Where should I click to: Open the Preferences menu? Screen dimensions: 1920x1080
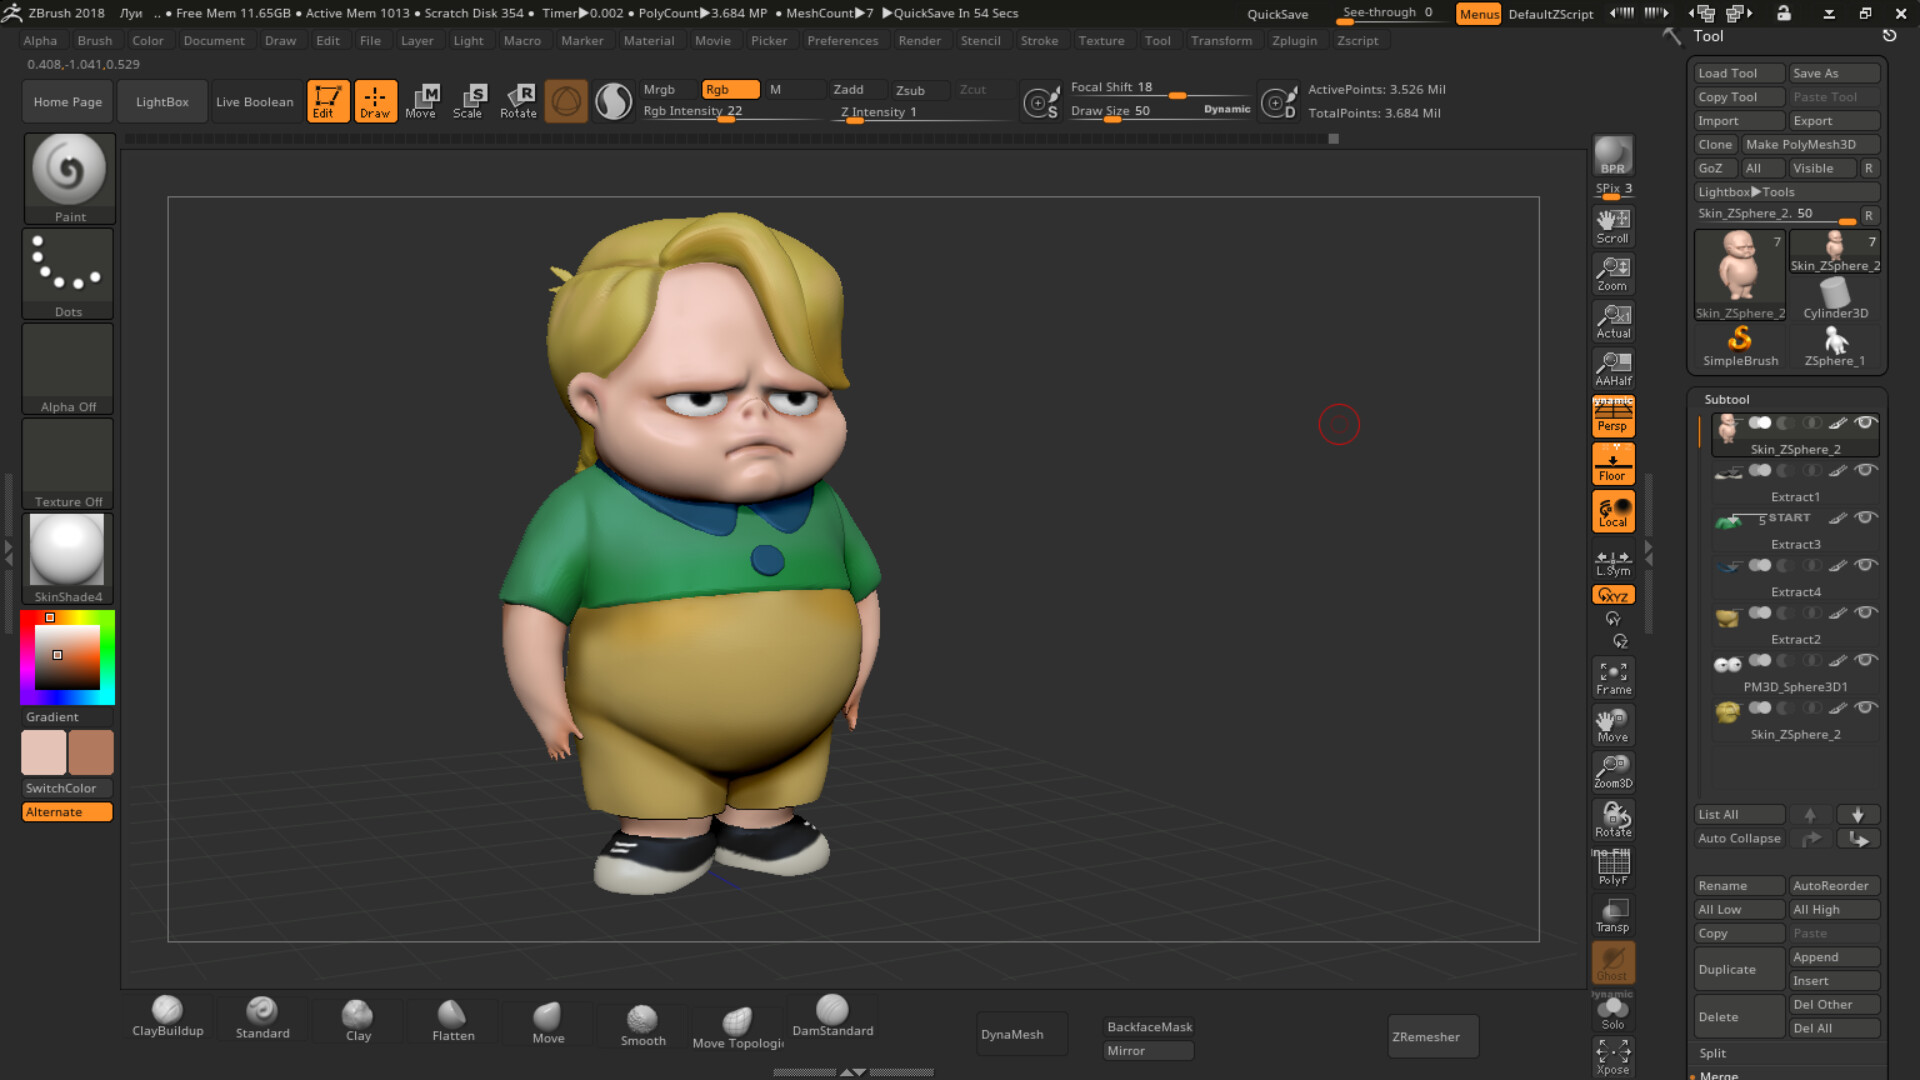pos(842,41)
